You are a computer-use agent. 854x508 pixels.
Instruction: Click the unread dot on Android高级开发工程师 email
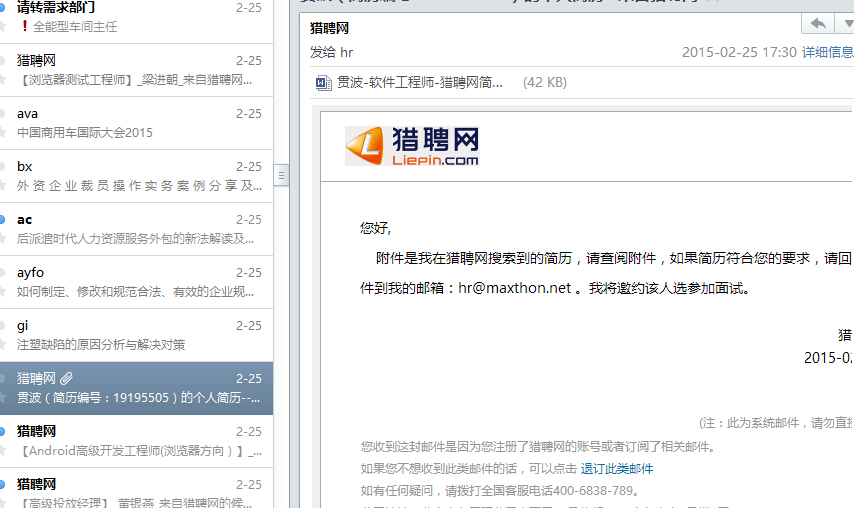coord(2,431)
